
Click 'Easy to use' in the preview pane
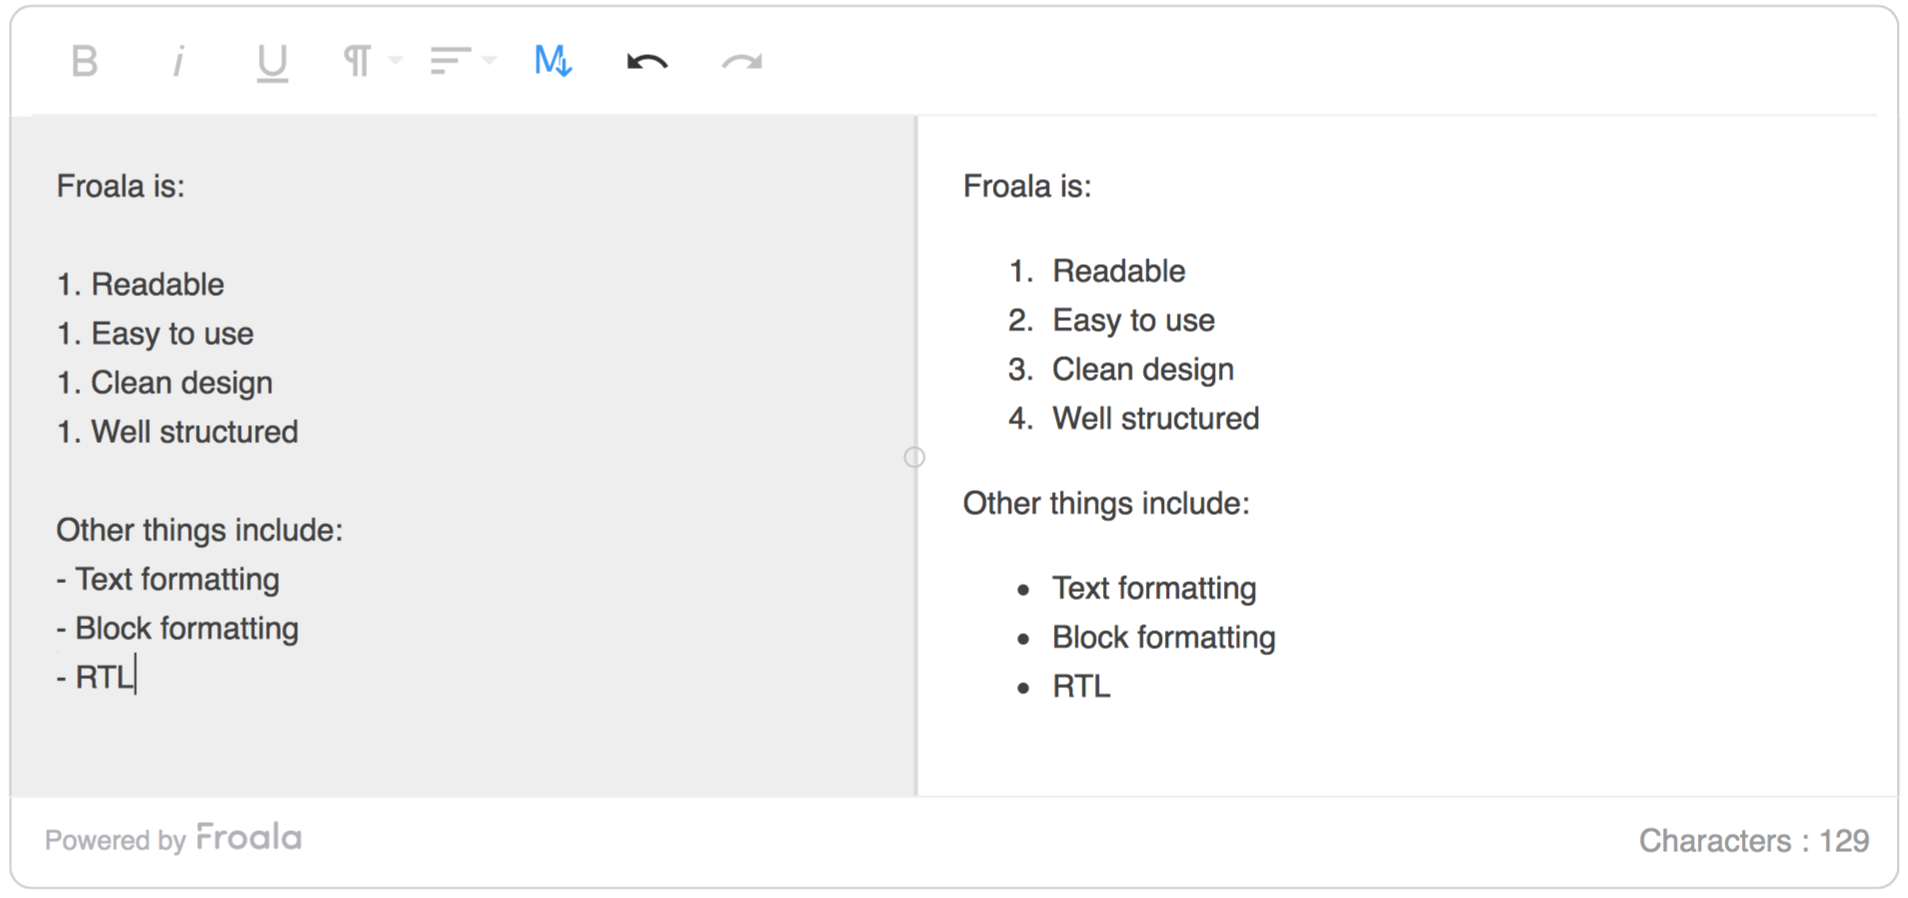click(1133, 320)
